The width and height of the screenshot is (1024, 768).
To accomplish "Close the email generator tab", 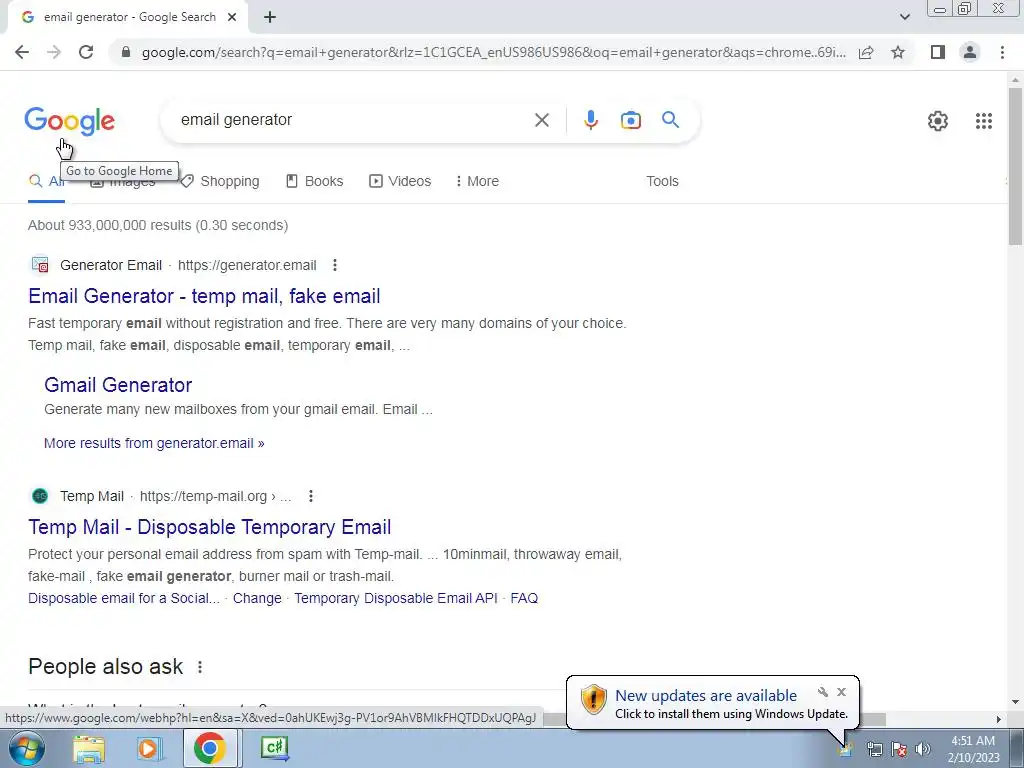I will coord(232,17).
